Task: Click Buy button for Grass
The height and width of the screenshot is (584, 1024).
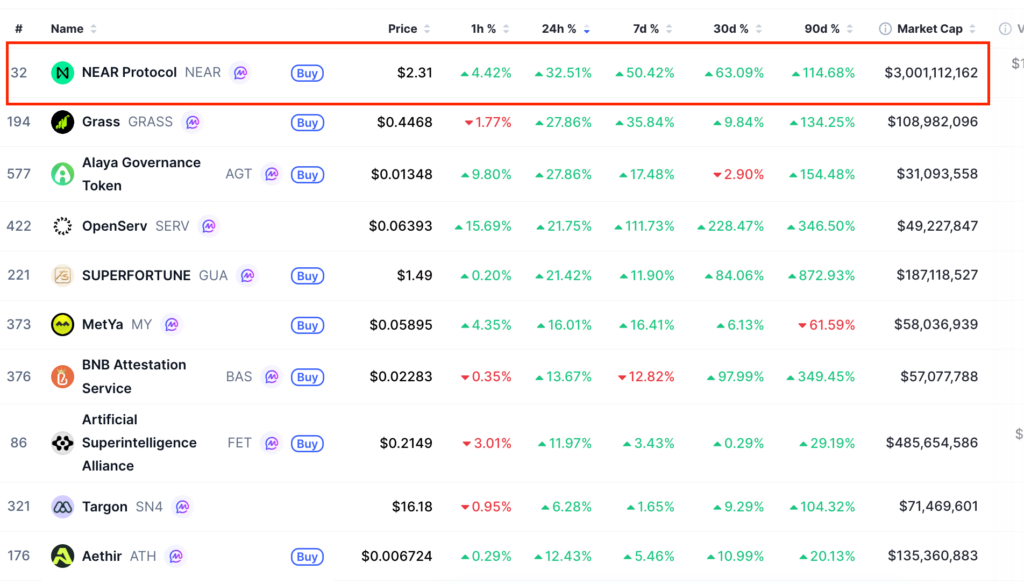Action: click(308, 123)
